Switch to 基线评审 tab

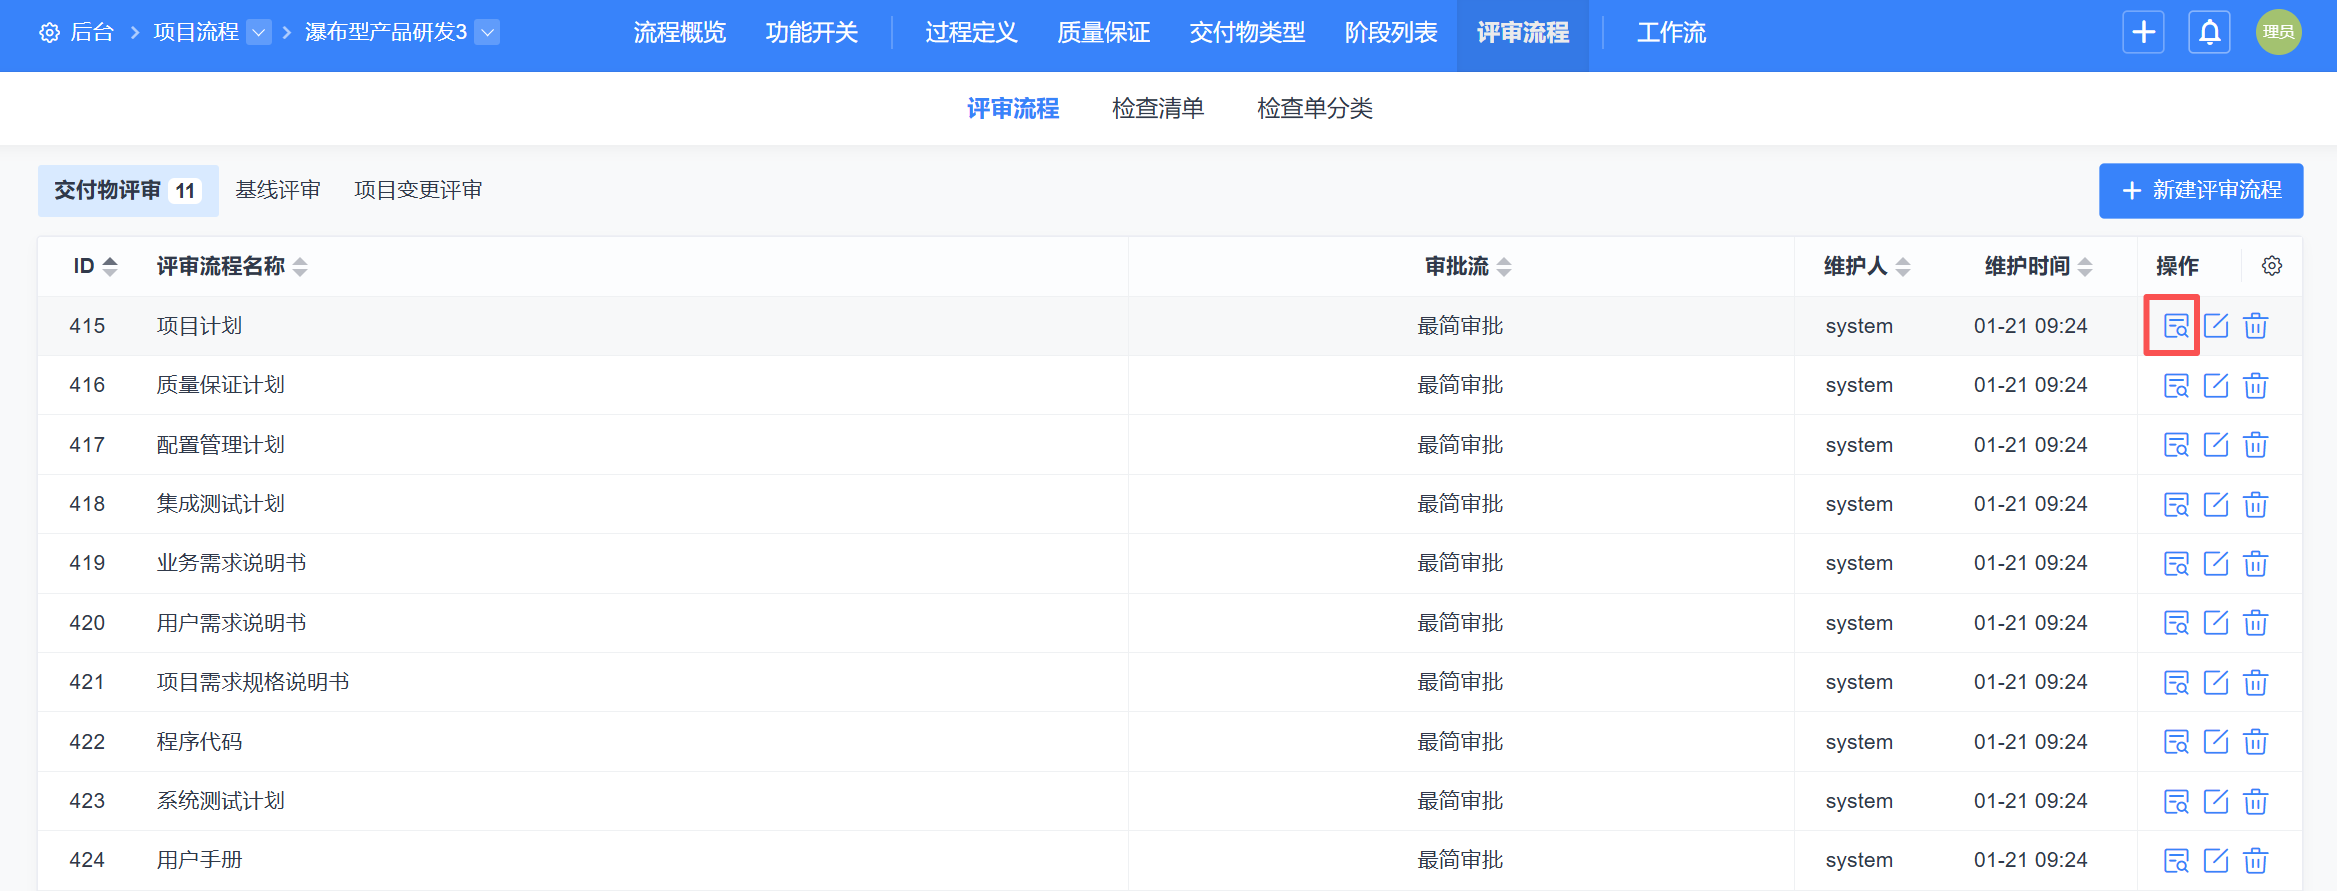278,190
